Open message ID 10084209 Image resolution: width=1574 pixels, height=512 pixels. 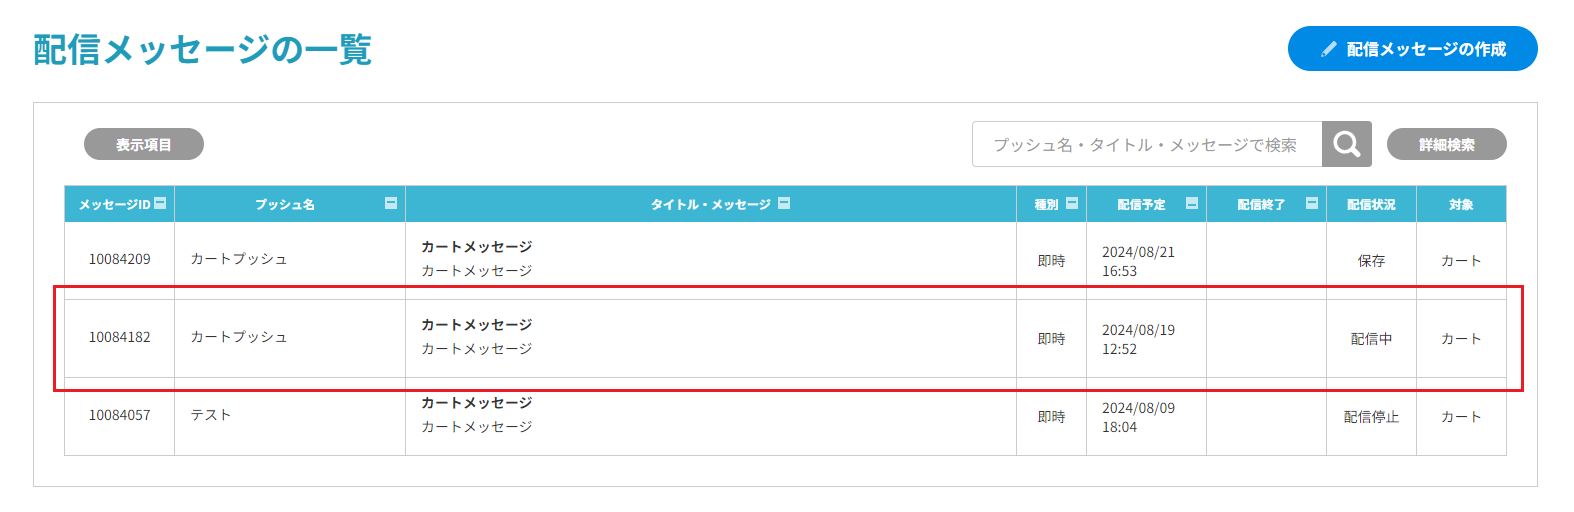click(119, 259)
